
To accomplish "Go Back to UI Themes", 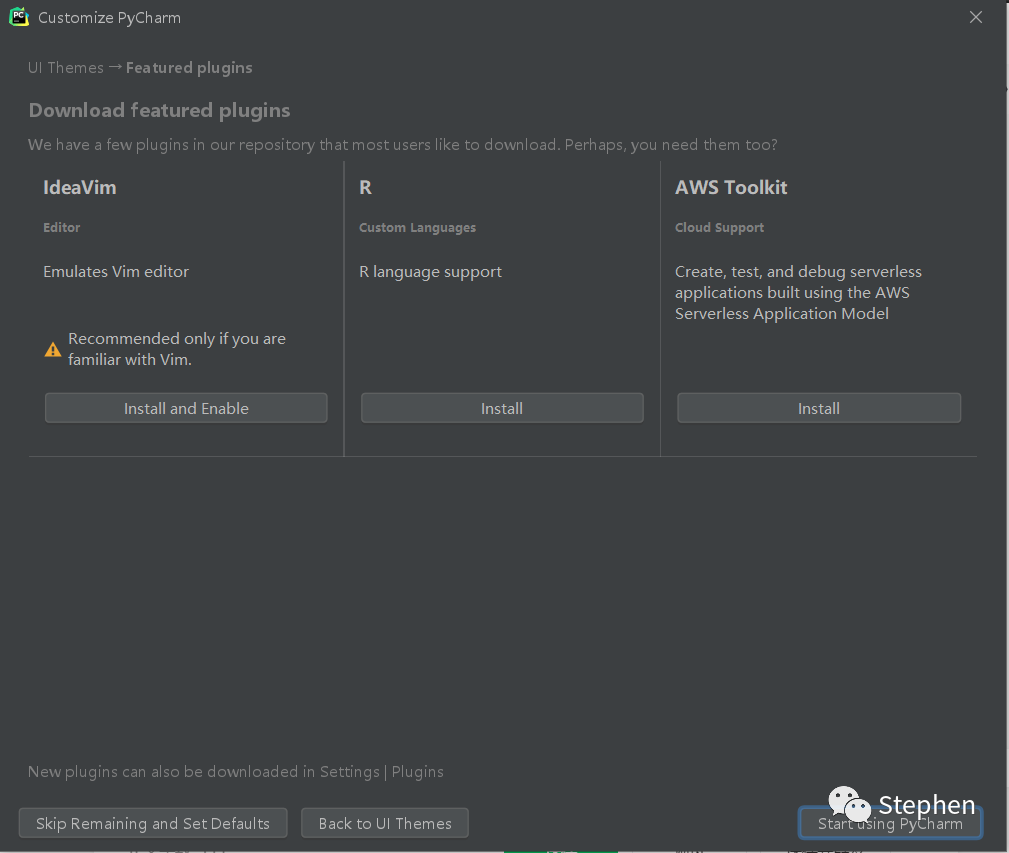I will 385,823.
